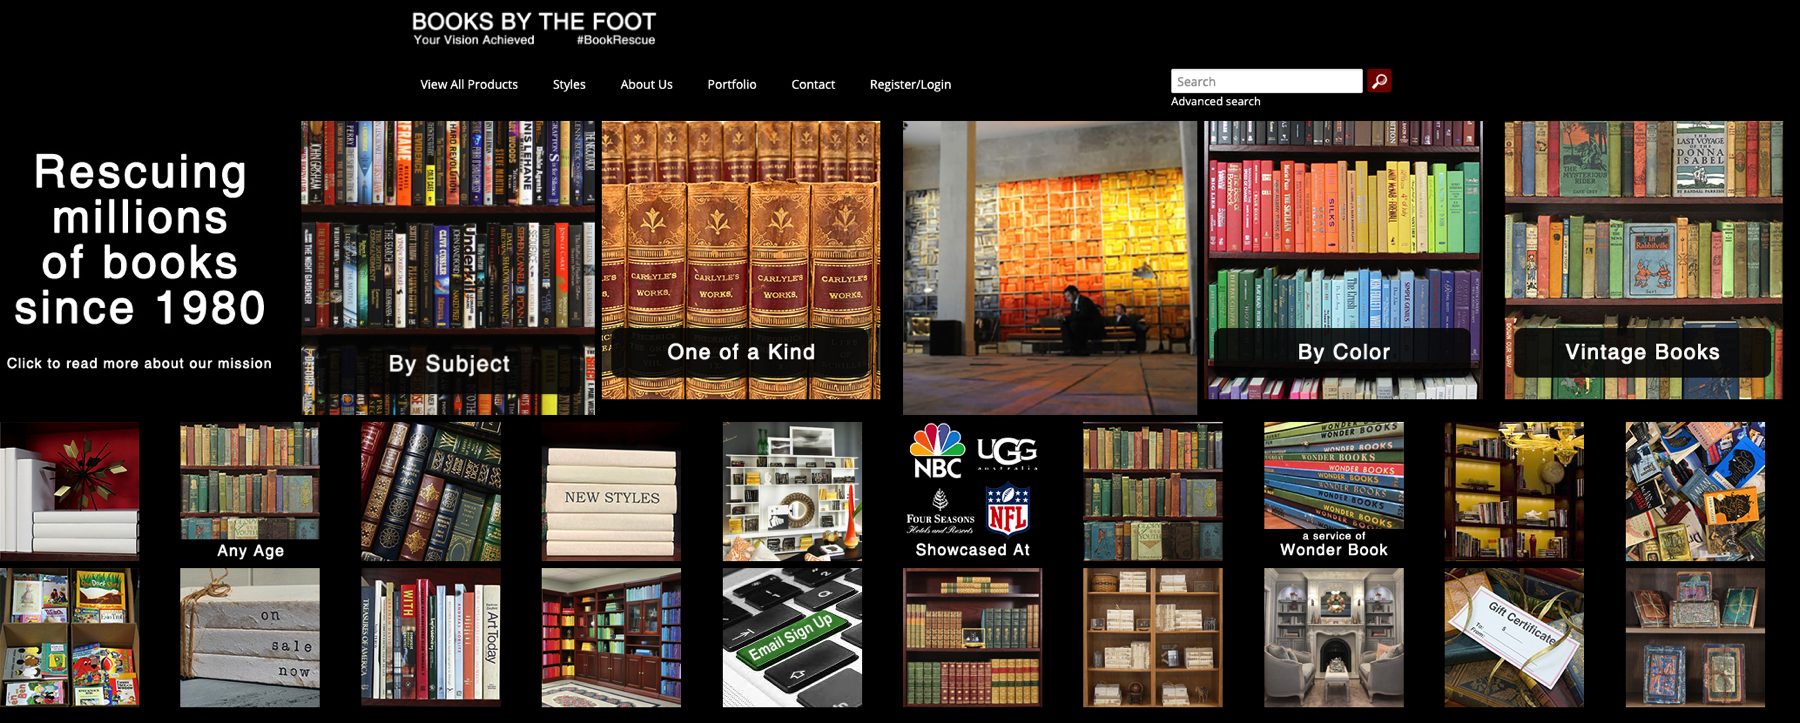The image size is (1800, 723).
Task: Browse books By Color rainbow shelf
Action: pos(1343,260)
